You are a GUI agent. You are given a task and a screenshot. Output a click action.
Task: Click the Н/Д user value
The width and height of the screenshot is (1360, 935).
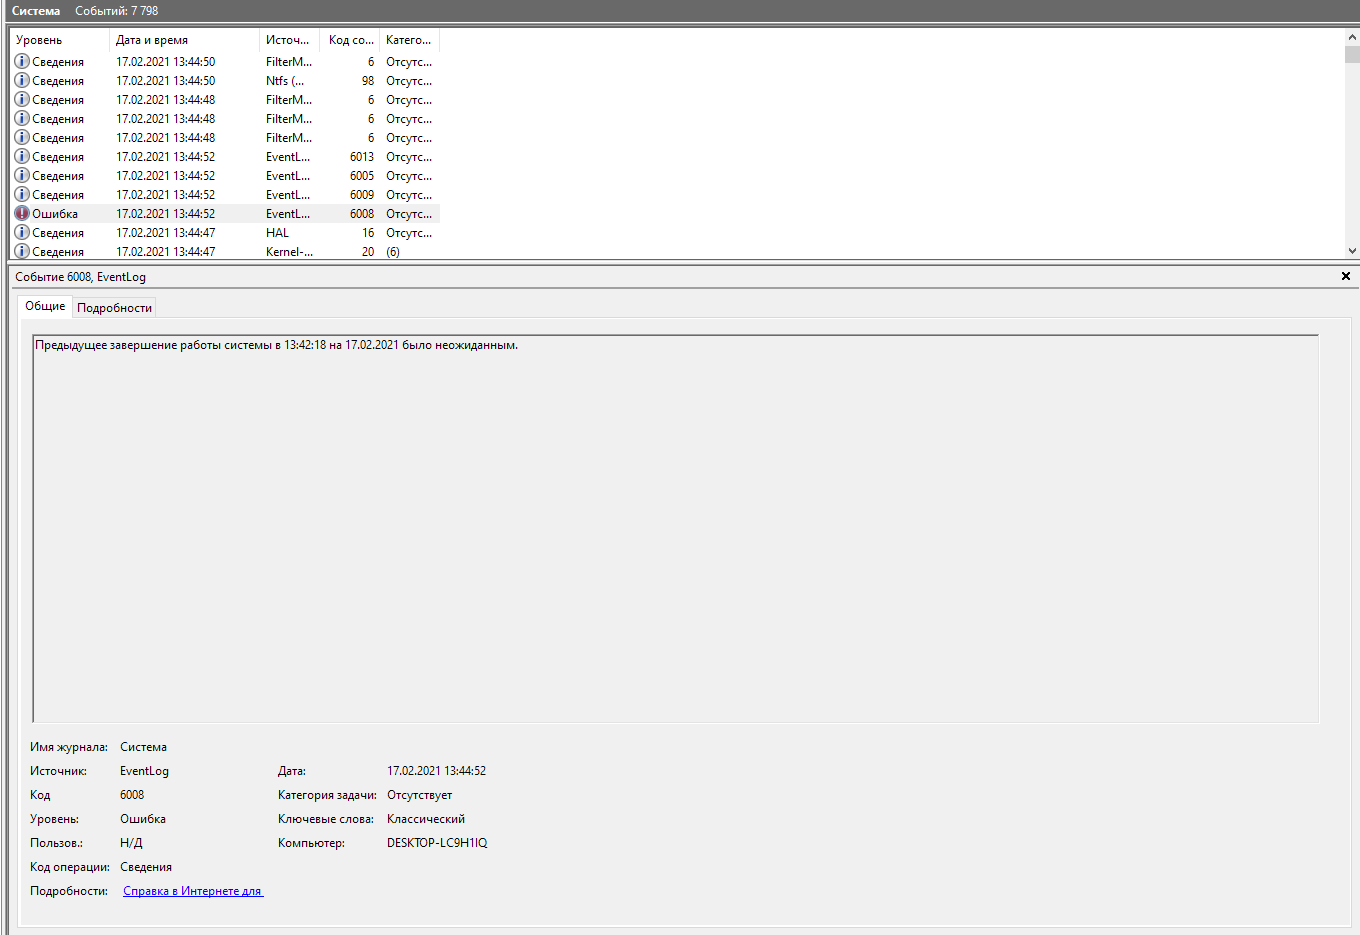[131, 843]
